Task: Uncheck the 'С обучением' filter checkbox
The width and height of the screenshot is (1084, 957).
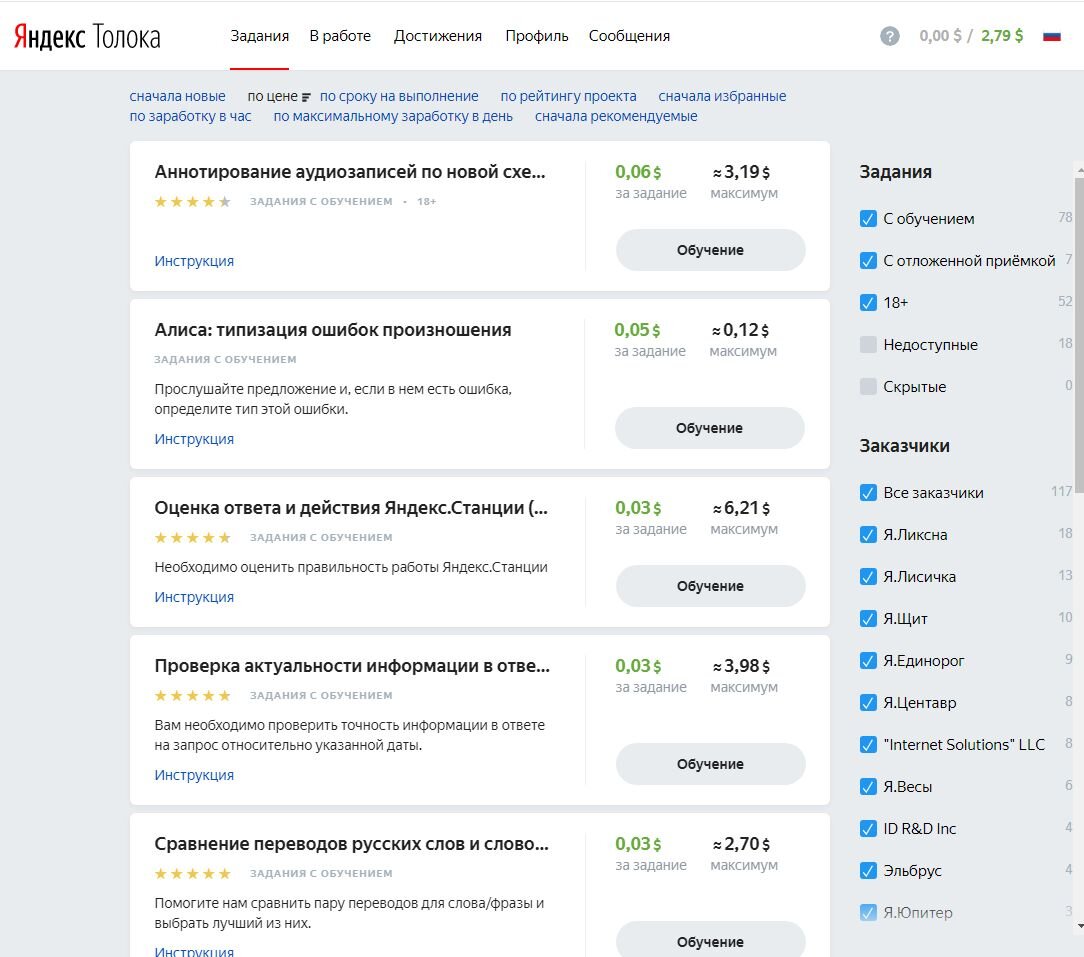Action: [868, 219]
